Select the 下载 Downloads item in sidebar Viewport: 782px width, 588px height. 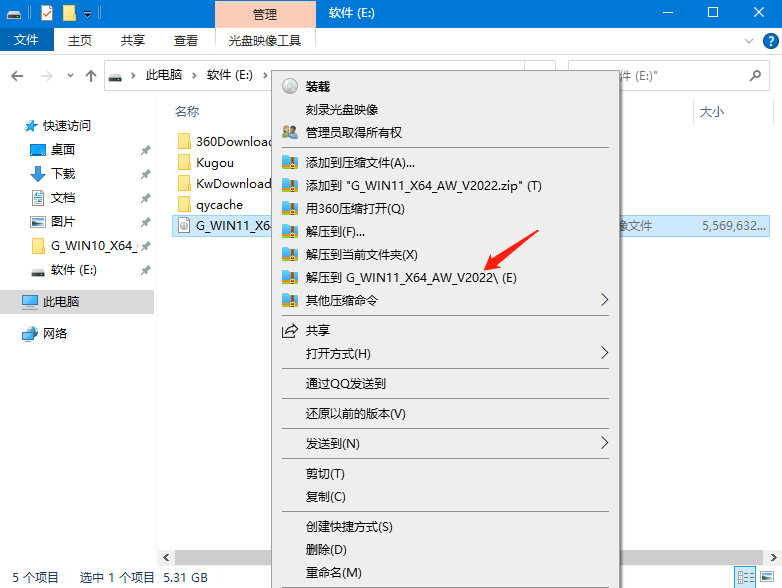63,173
